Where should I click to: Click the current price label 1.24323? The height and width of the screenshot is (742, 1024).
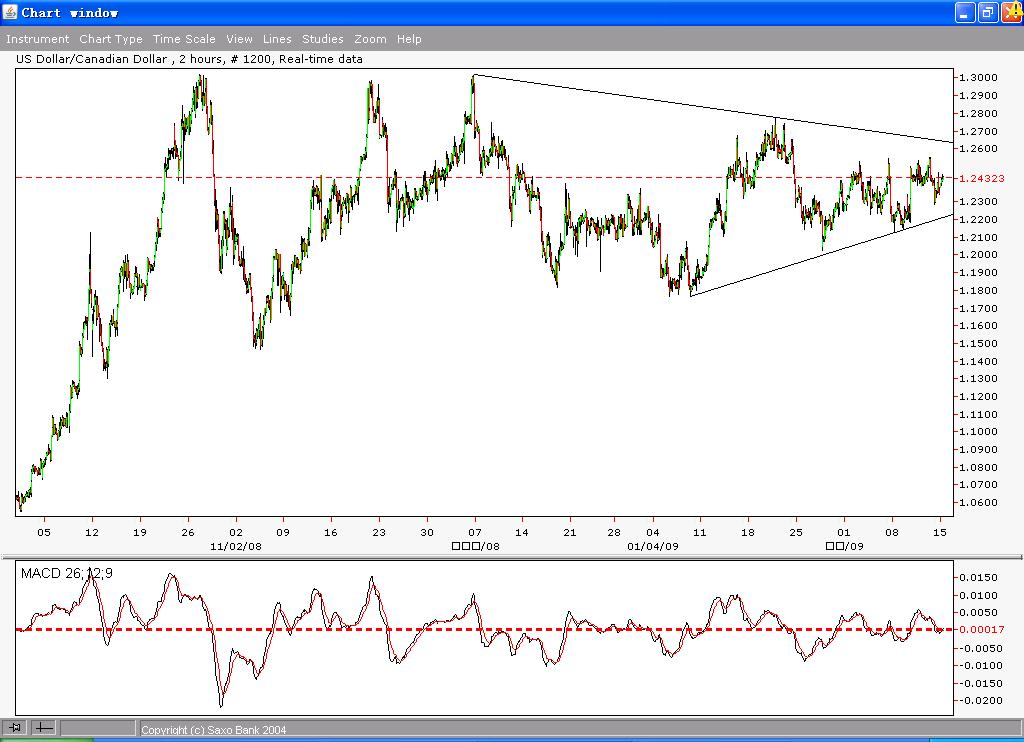pos(982,178)
